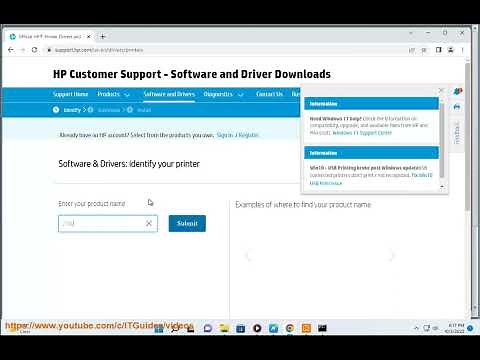Click the second Information panel header

tap(371, 153)
